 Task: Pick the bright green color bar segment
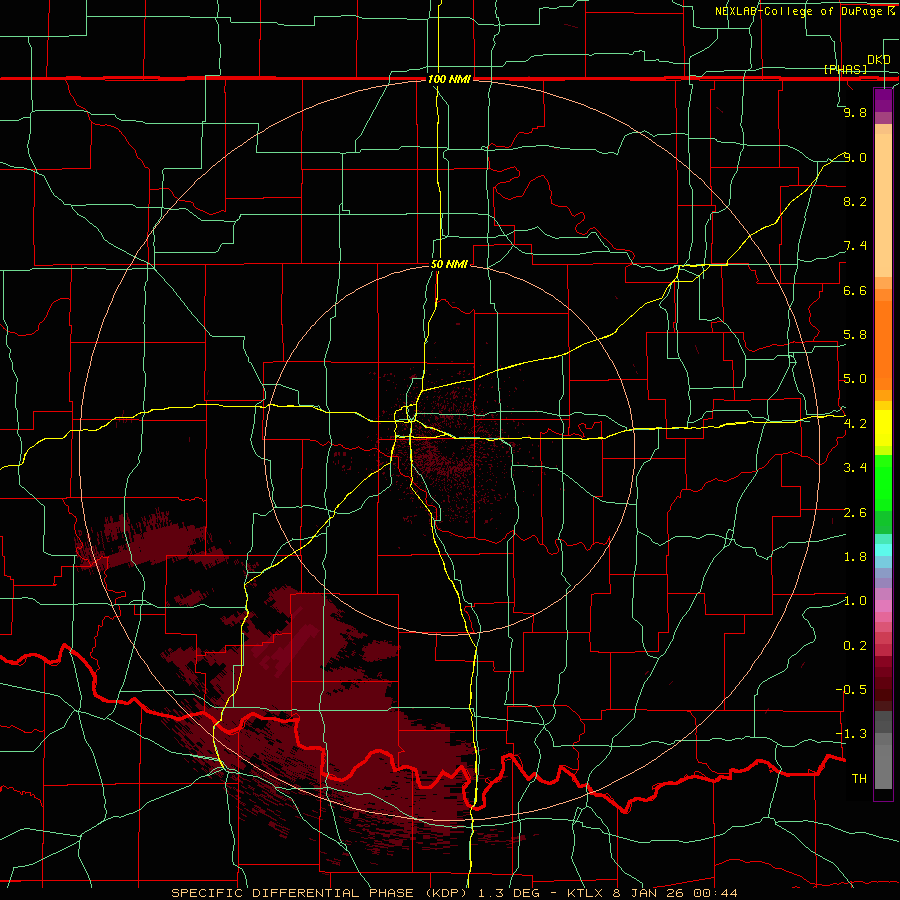pos(883,483)
